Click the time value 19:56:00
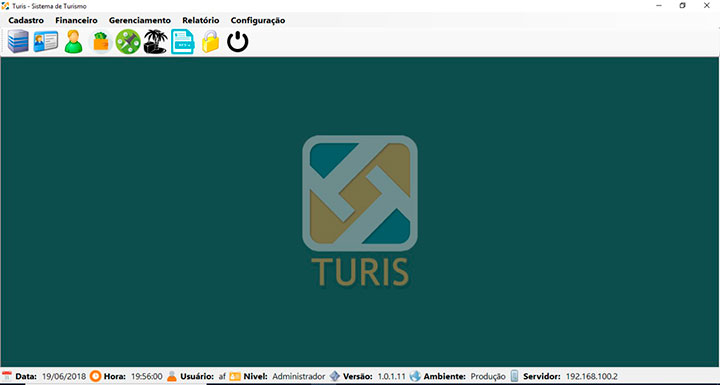The width and height of the screenshot is (720, 385). click(x=146, y=376)
